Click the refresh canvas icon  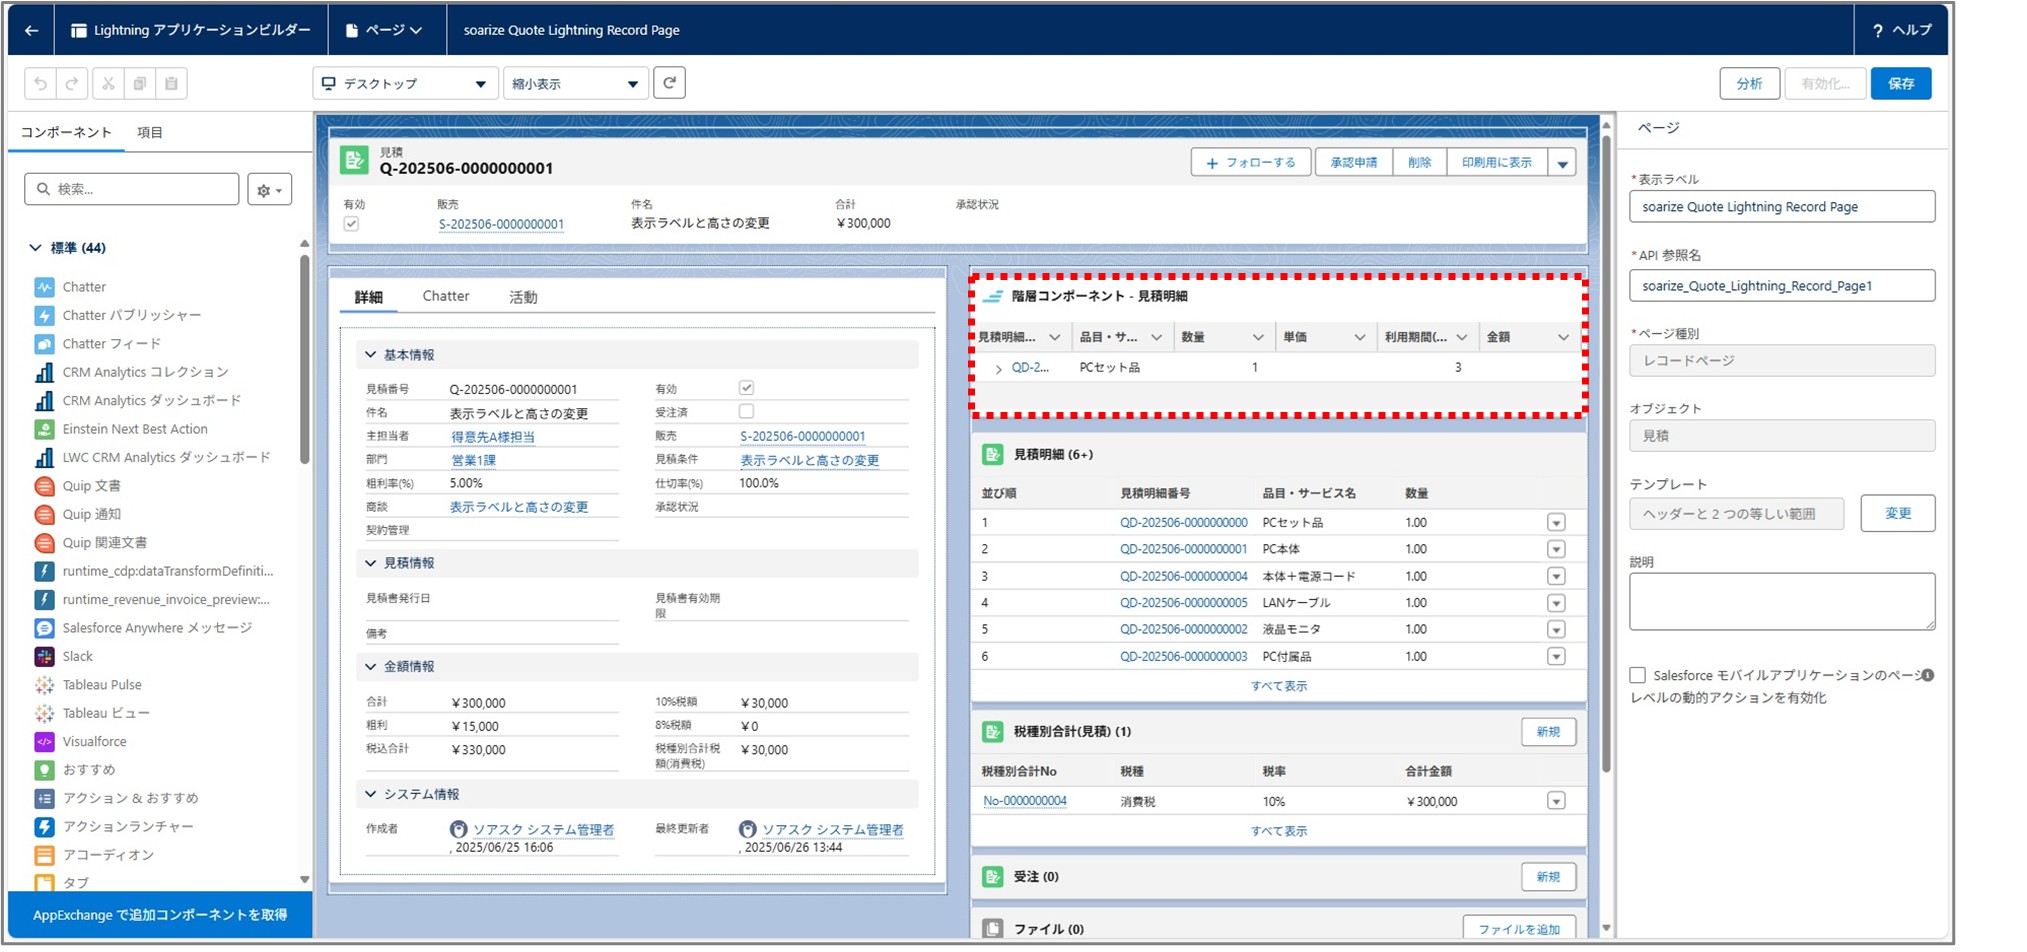669,83
